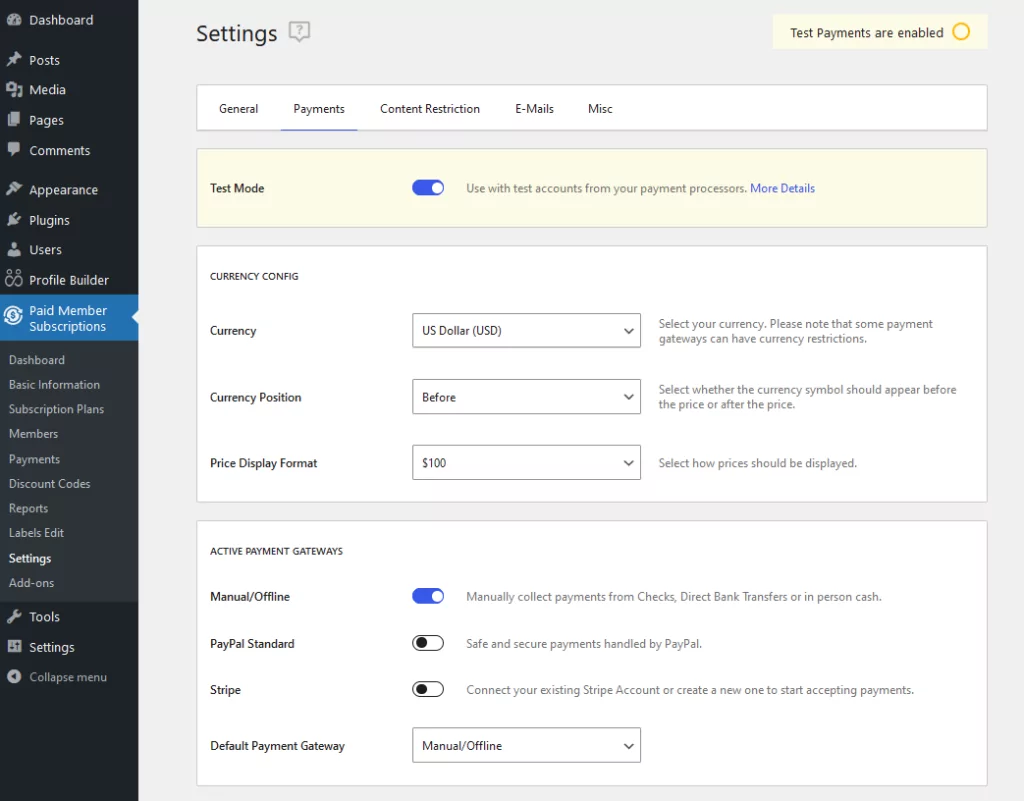This screenshot has height=801, width=1024.
Task: Open the Currency Position dropdown
Action: click(x=526, y=397)
